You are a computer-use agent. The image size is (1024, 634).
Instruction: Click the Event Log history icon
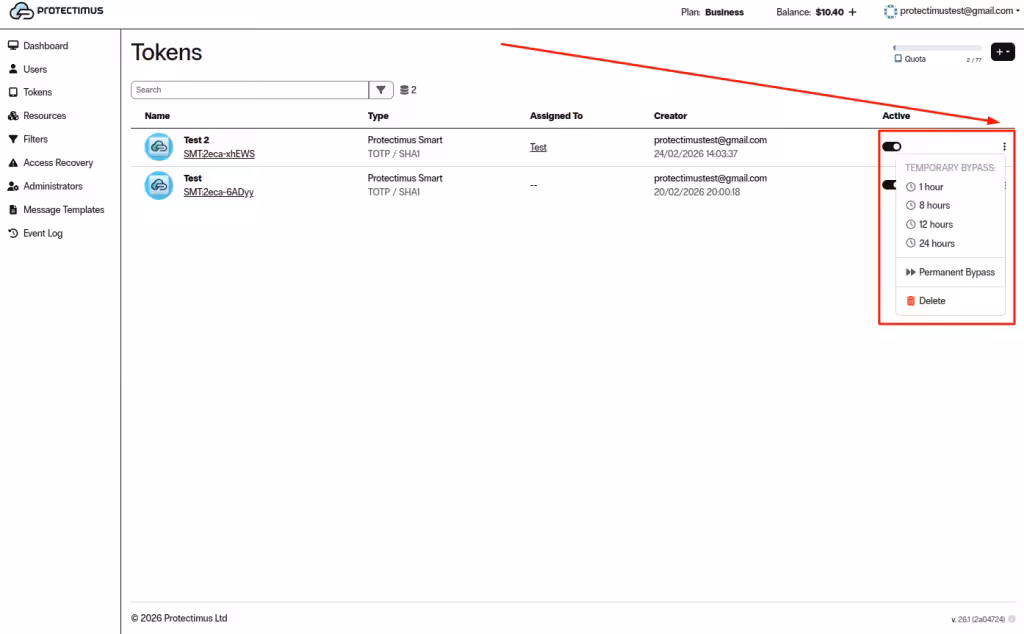coord(13,233)
